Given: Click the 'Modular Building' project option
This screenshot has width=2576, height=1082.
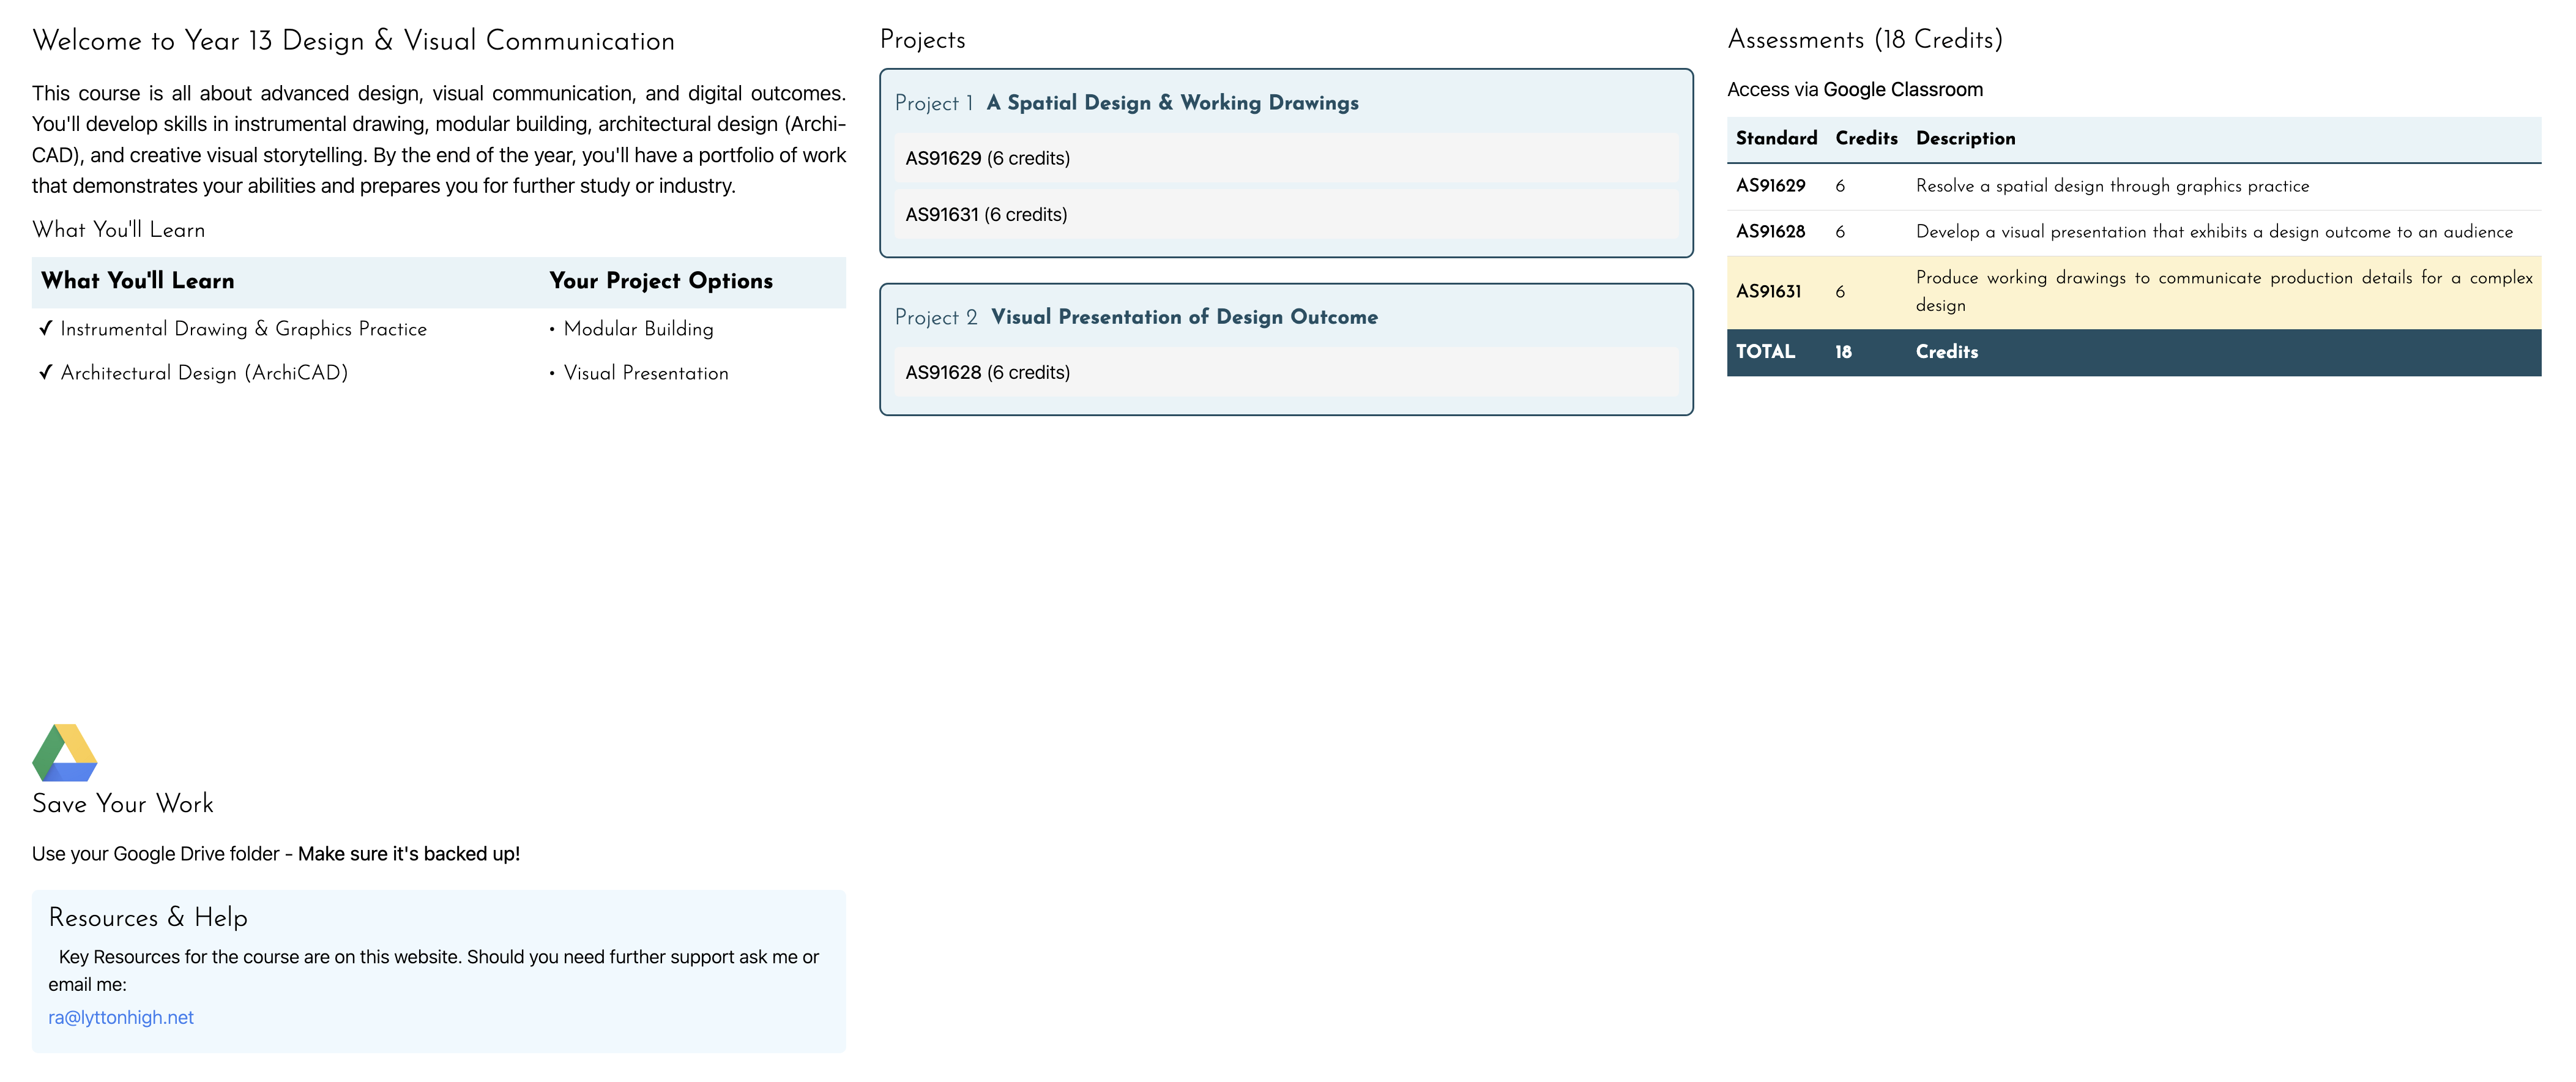Looking at the screenshot, I should [638, 329].
